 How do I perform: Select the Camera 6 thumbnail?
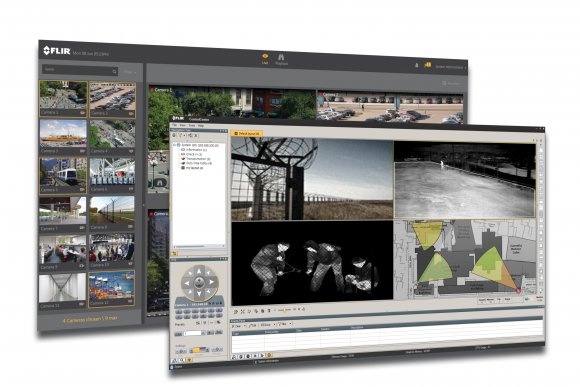click(112, 175)
